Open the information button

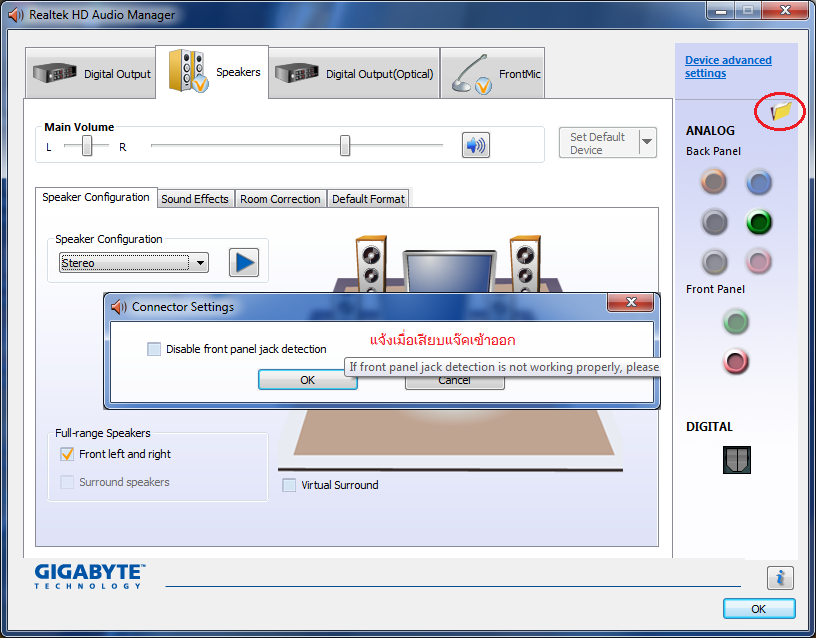point(780,578)
